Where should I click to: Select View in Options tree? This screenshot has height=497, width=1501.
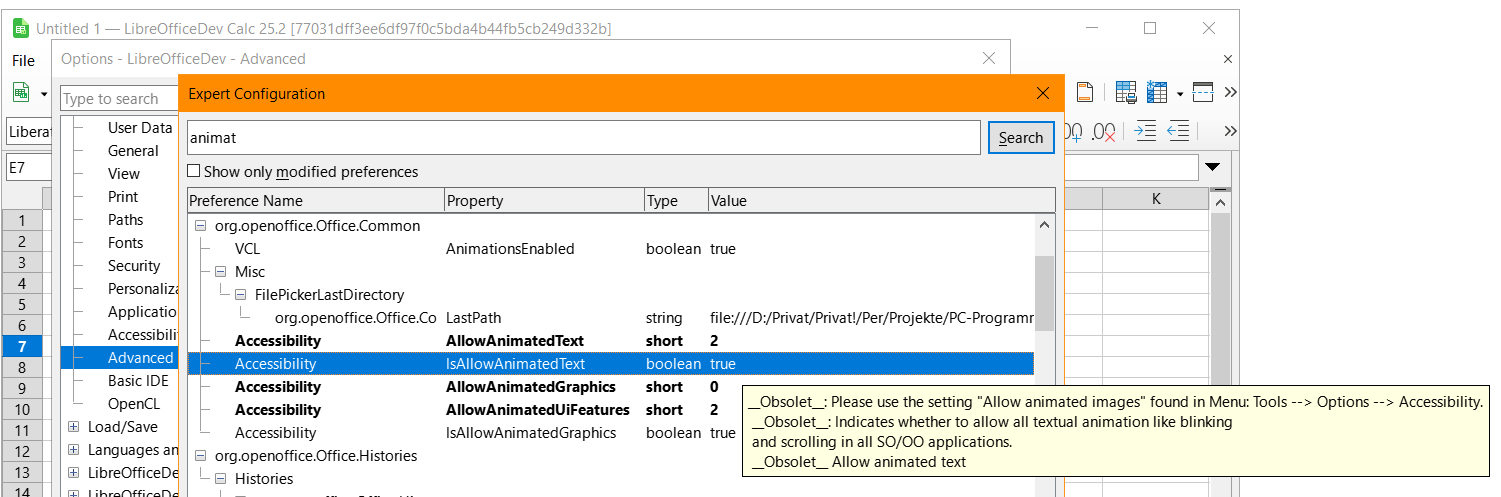(124, 174)
